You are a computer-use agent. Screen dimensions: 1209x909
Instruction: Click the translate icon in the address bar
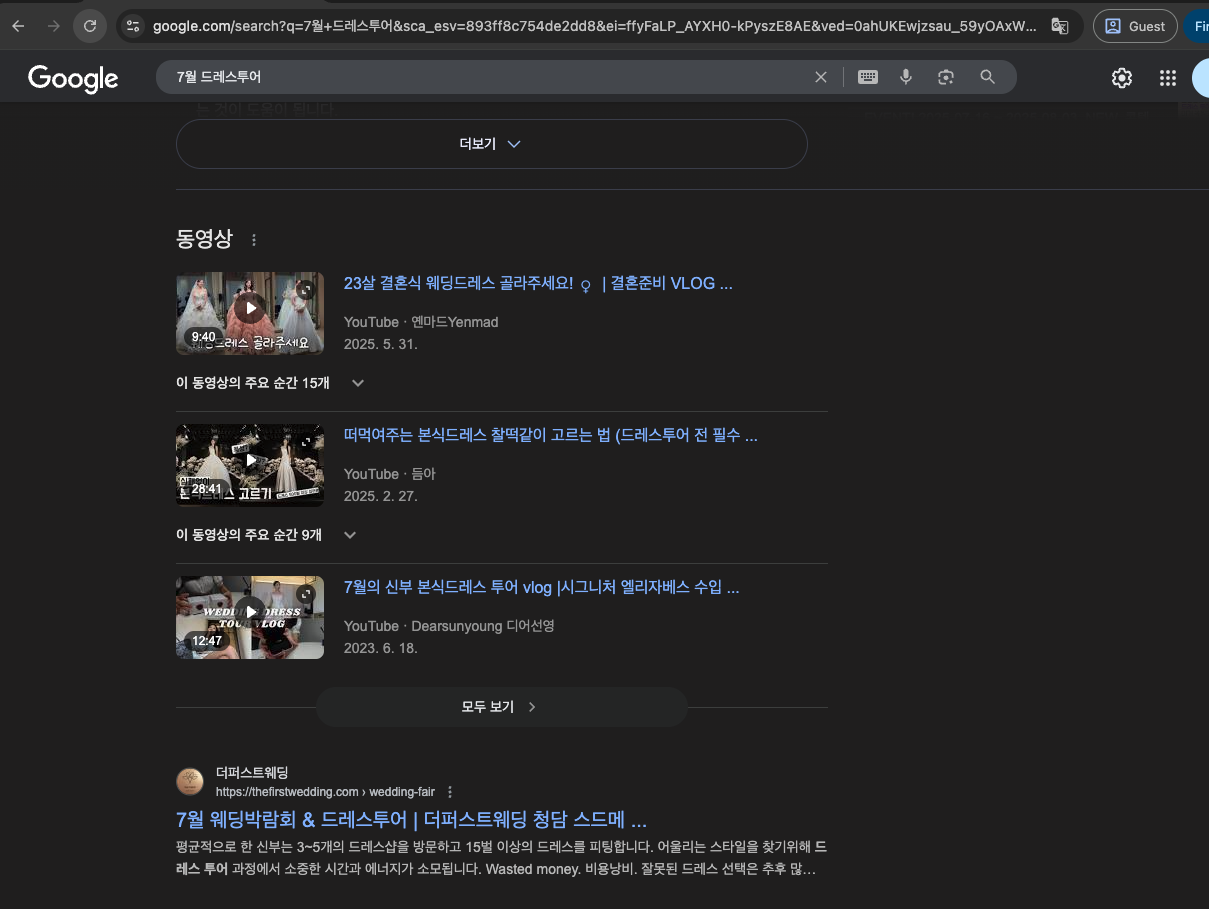[1060, 26]
